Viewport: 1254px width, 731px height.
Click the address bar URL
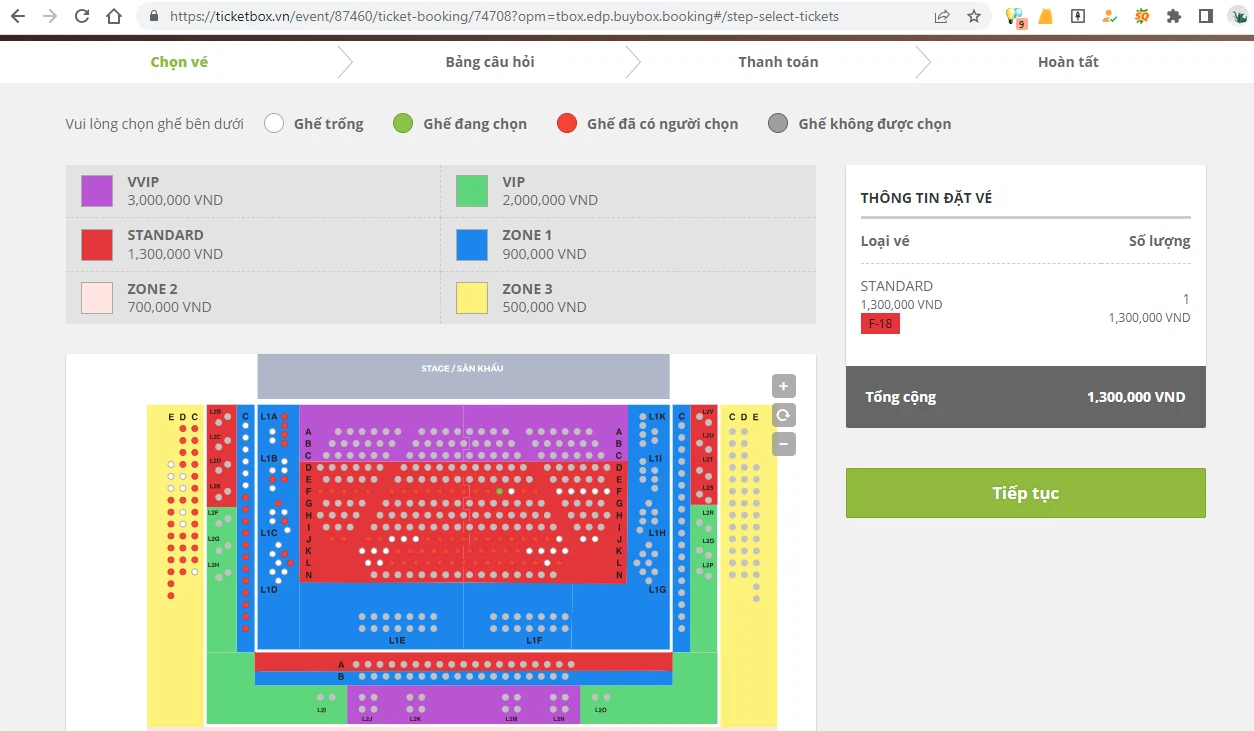(504, 16)
